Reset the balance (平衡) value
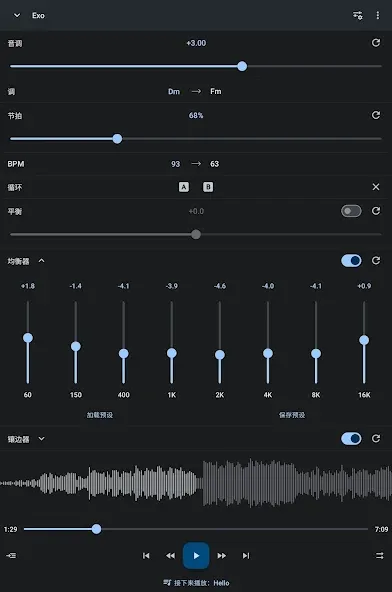This screenshot has height=592, width=392. [376, 211]
